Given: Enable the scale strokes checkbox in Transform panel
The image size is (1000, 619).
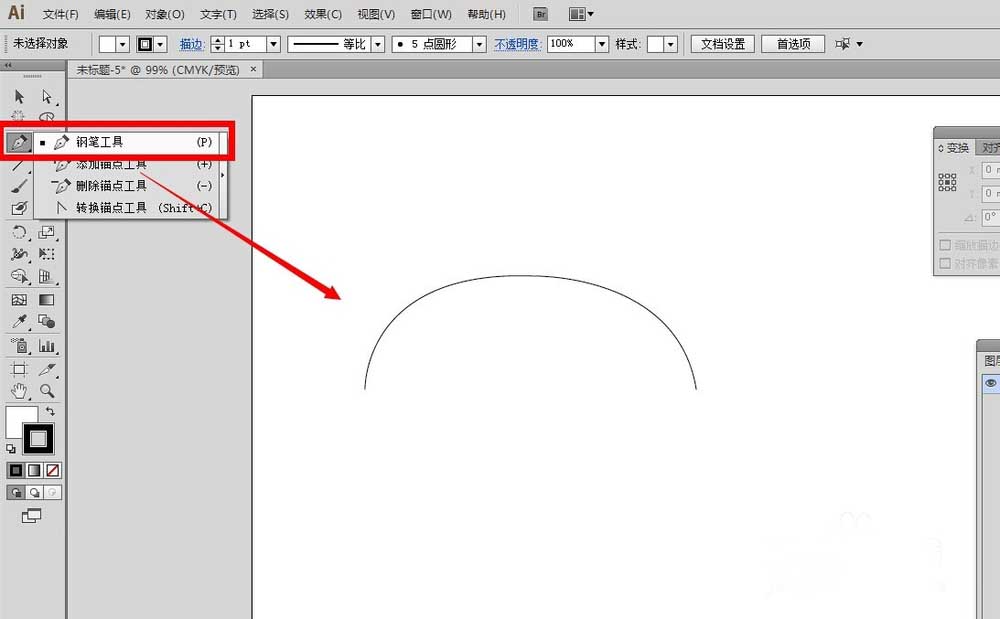Looking at the screenshot, I should [x=945, y=245].
